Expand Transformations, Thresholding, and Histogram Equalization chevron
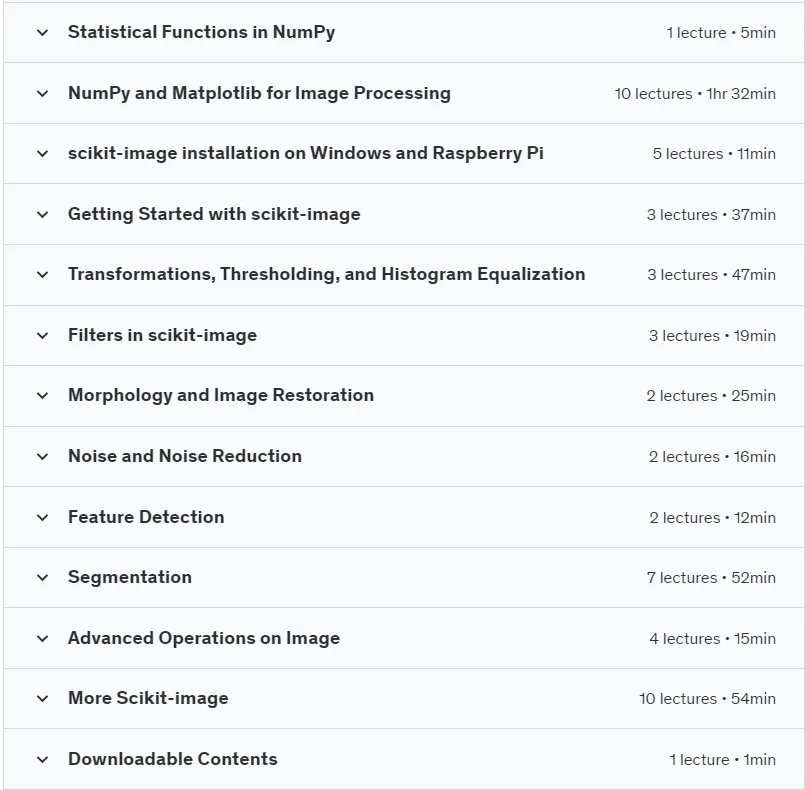 click(x=43, y=275)
